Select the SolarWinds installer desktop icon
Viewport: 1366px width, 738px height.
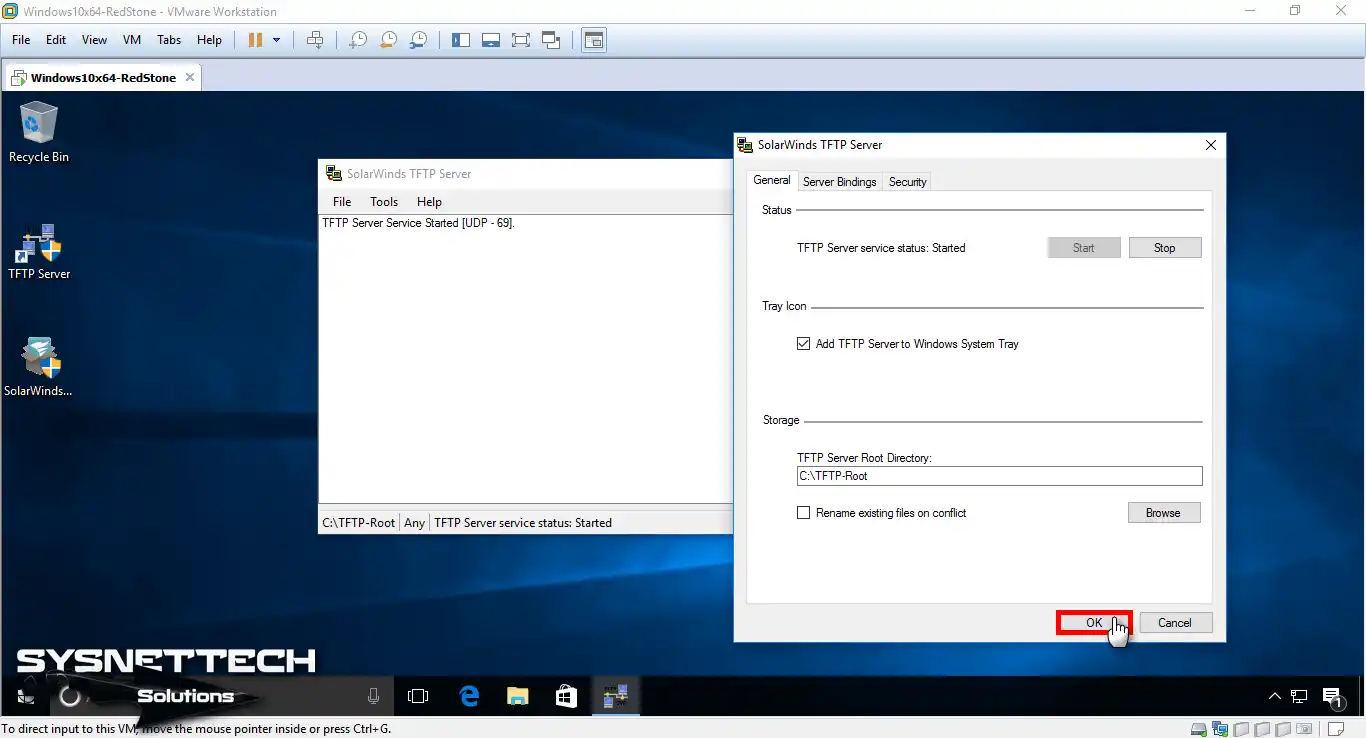39,368
